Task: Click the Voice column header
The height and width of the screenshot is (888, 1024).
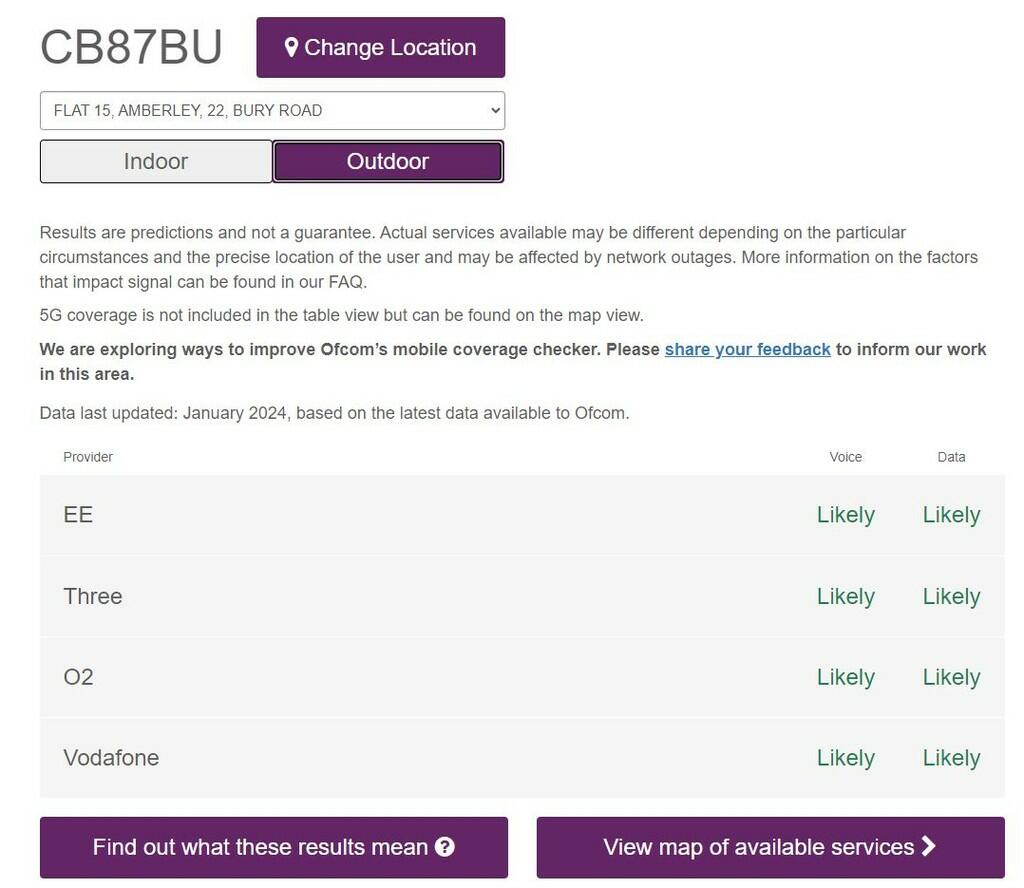Action: (845, 457)
